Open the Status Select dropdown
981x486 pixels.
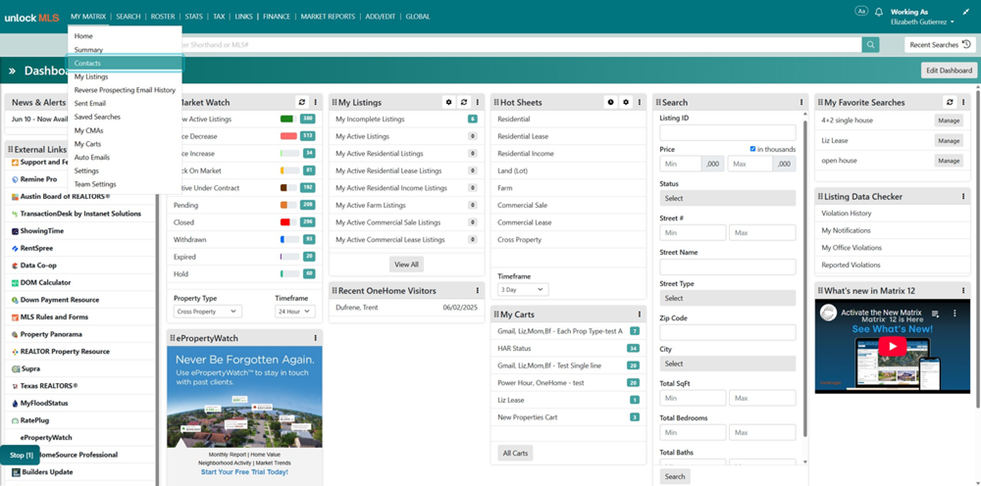point(728,198)
